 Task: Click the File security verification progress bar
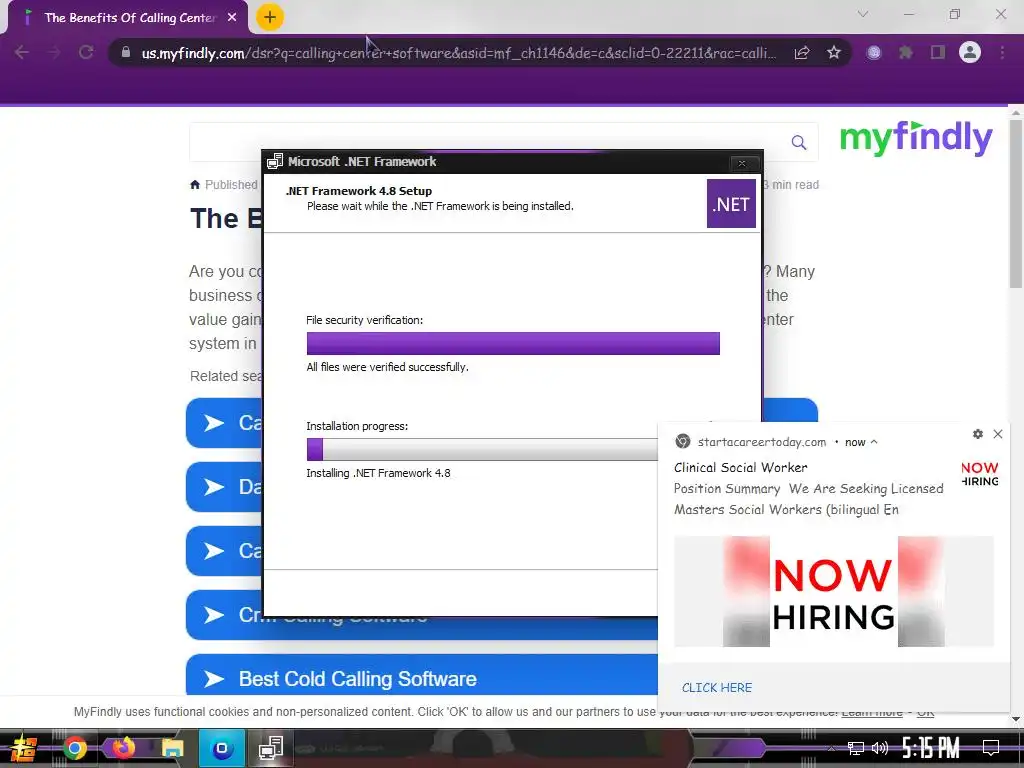point(513,344)
